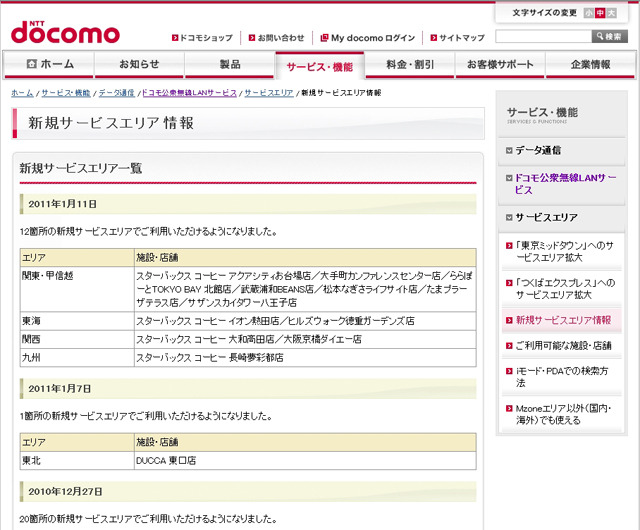Click the 検索 search button
The height and width of the screenshot is (530, 640).
tap(610, 36)
